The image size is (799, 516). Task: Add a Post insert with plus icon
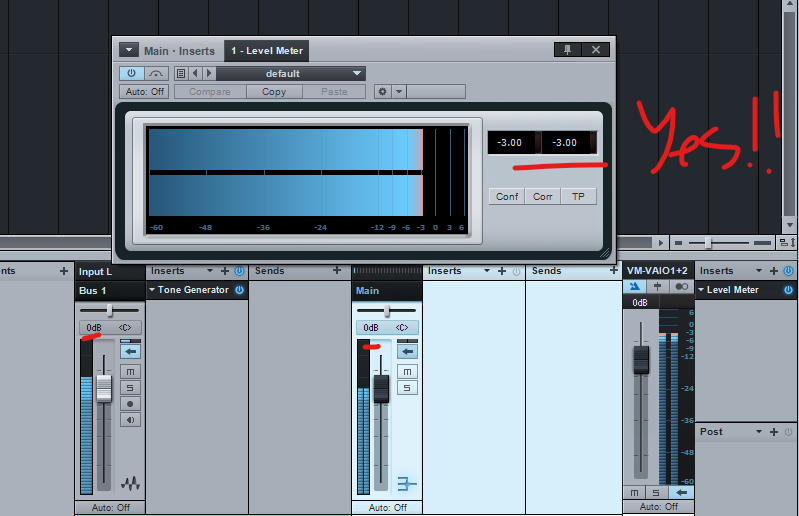774,432
